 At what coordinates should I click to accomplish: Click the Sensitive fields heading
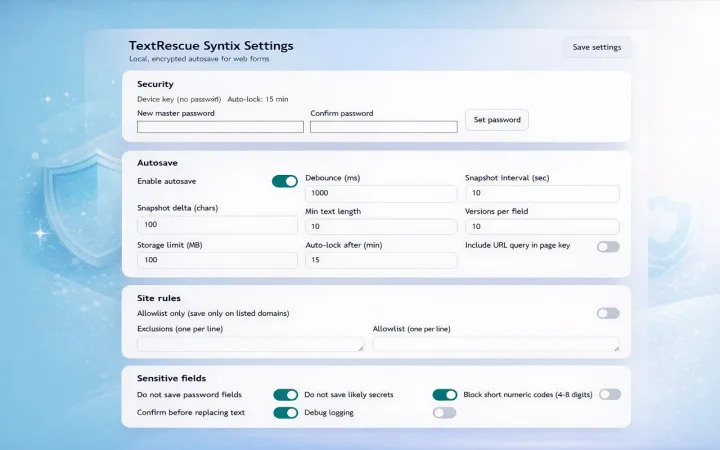coord(171,378)
